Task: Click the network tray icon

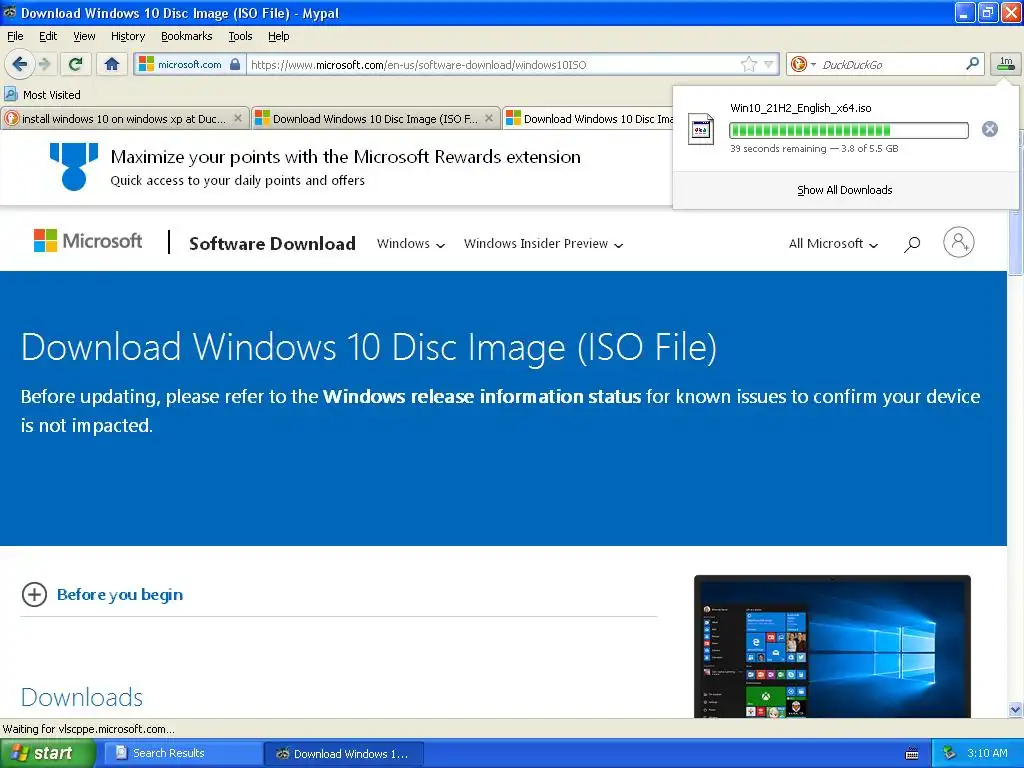Action: click(949, 754)
